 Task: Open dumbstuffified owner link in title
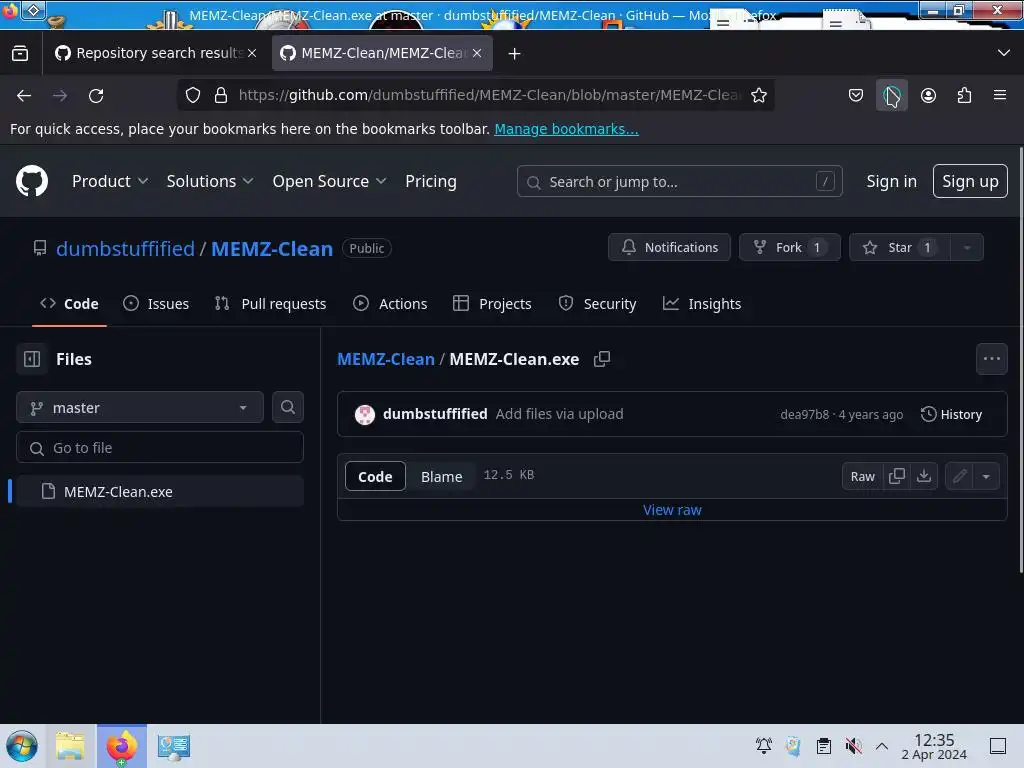pos(125,248)
